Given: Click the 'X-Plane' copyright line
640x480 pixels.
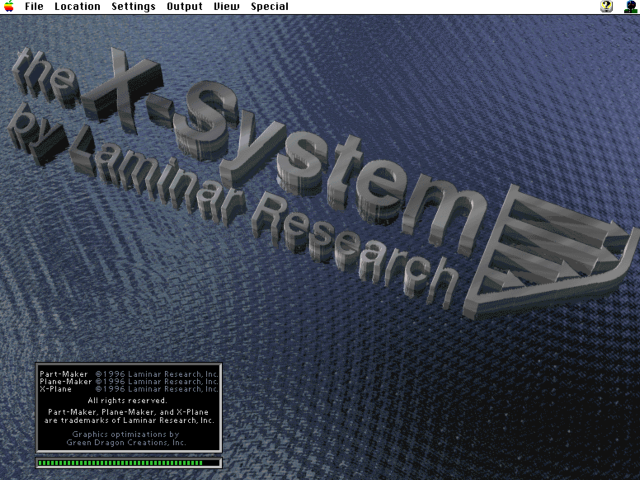Looking at the screenshot, I should 129,389.
